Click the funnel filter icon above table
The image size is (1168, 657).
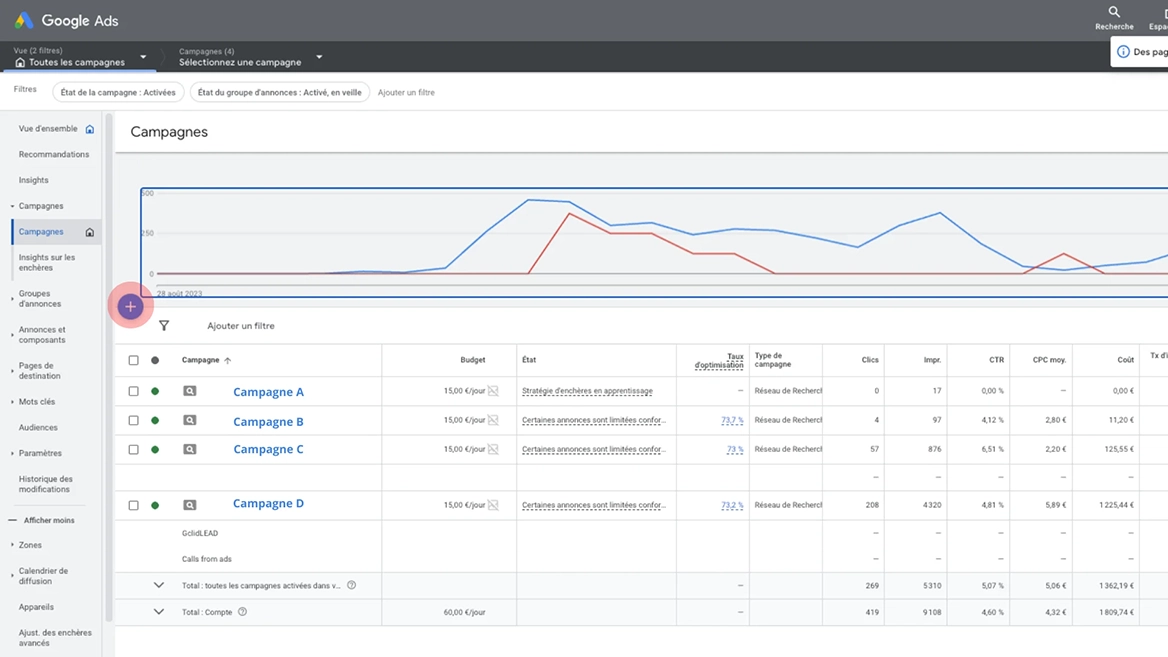point(164,326)
